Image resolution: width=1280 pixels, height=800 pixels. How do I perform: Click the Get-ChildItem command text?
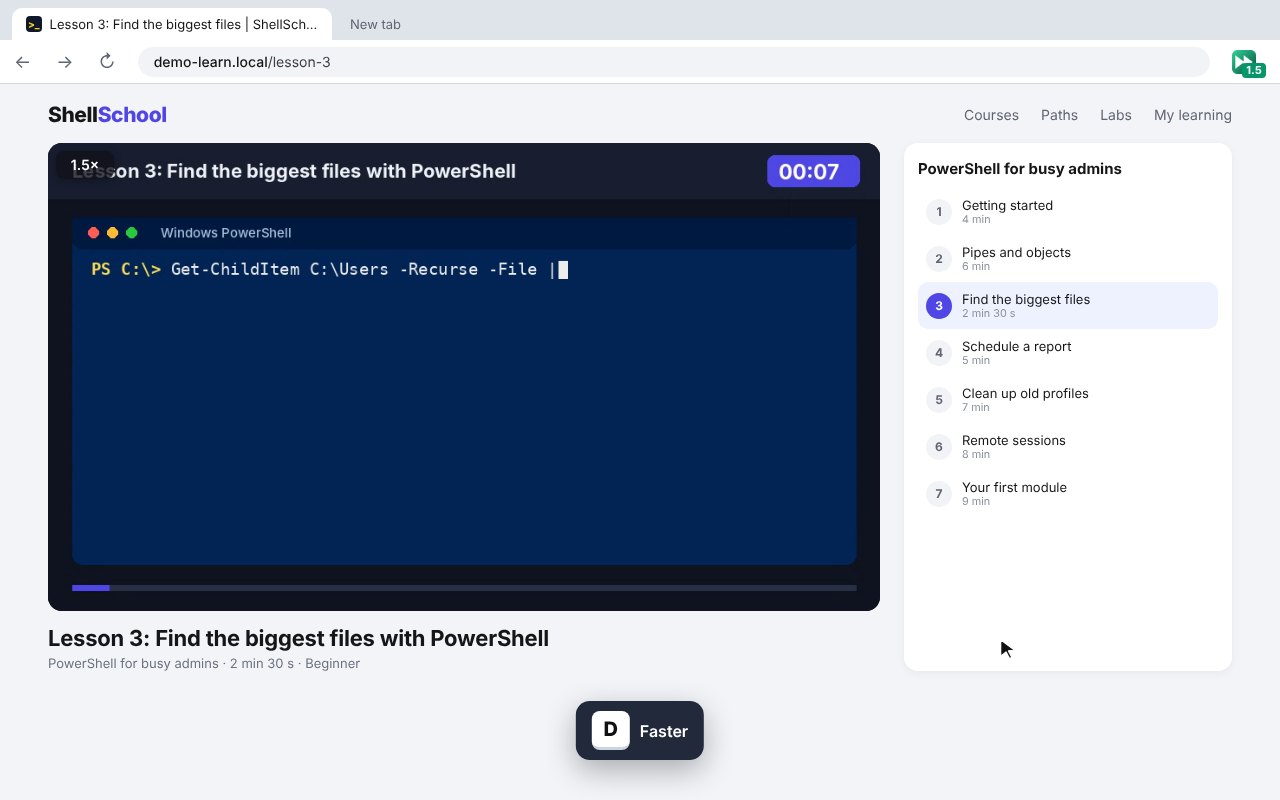[x=363, y=269]
